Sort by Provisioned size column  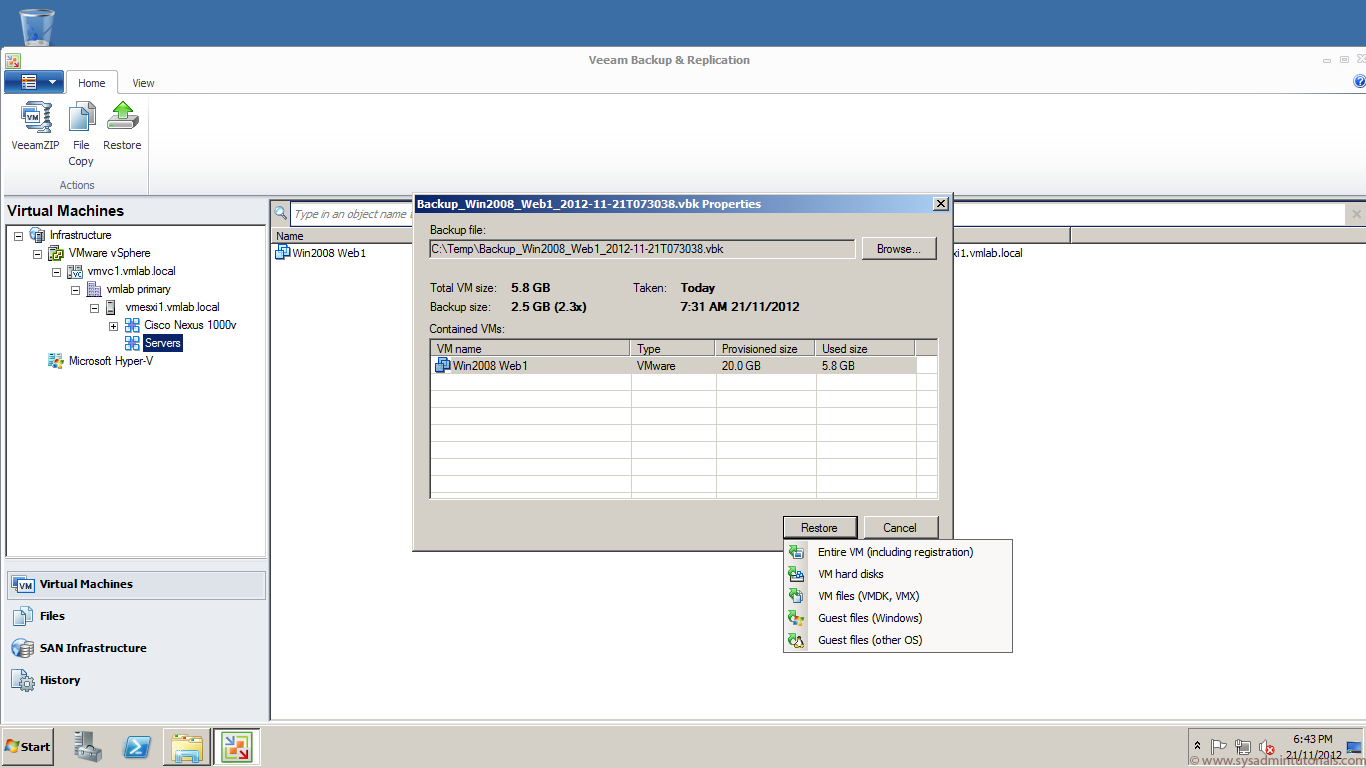[766, 349]
